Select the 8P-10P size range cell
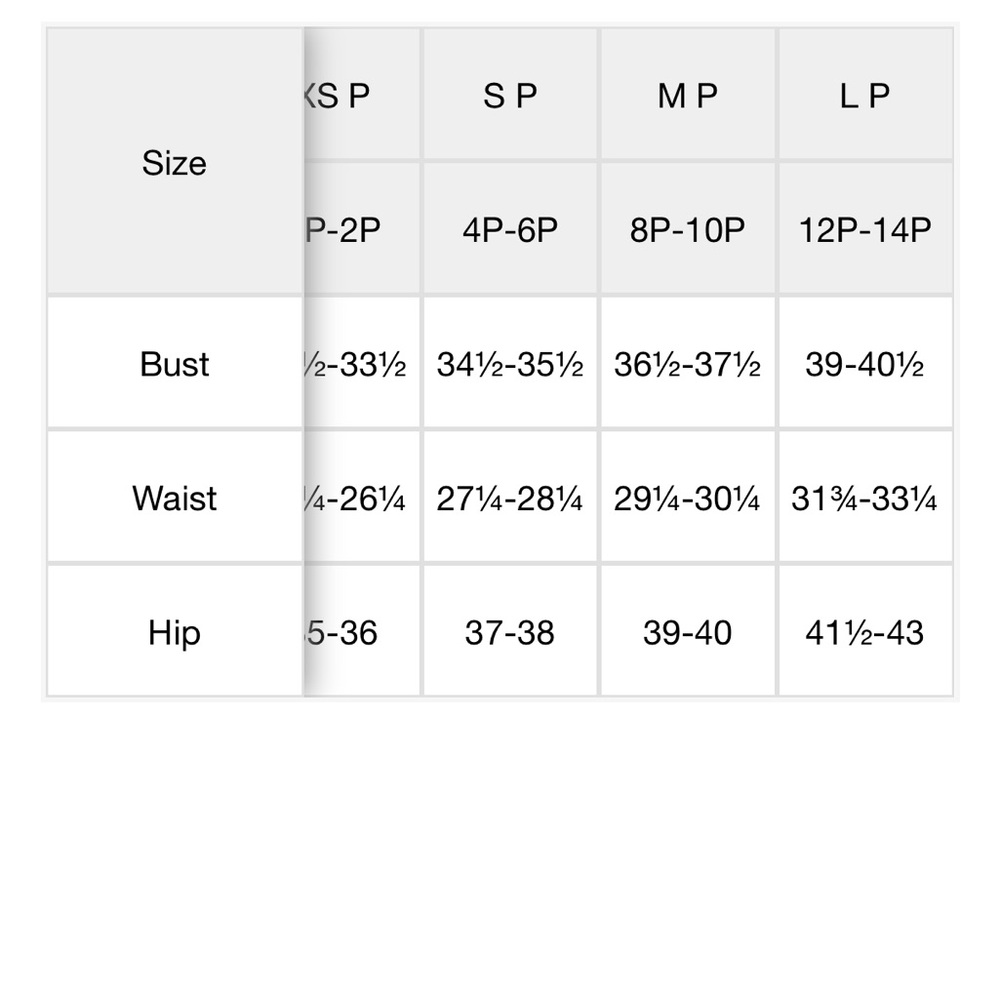The width and height of the screenshot is (1000, 1000). point(688,229)
